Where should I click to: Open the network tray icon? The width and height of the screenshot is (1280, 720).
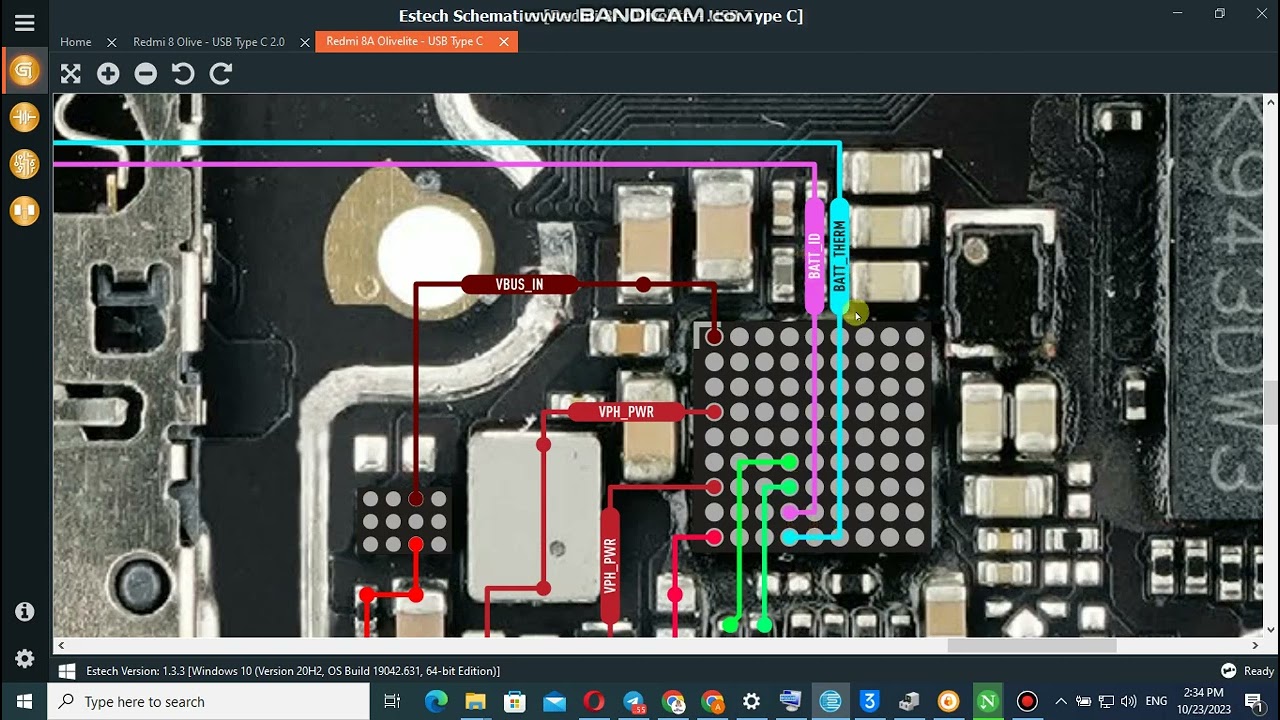click(x=1106, y=701)
